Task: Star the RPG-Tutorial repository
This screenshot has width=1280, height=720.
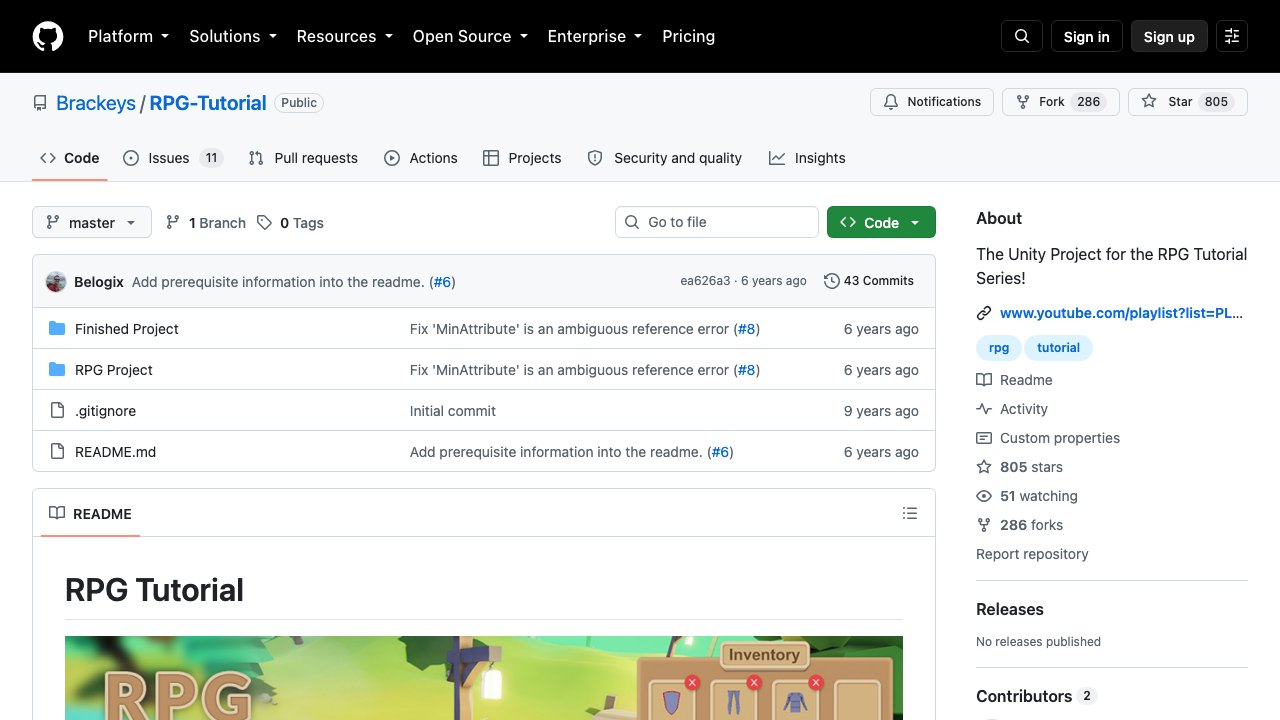Action: [1188, 102]
